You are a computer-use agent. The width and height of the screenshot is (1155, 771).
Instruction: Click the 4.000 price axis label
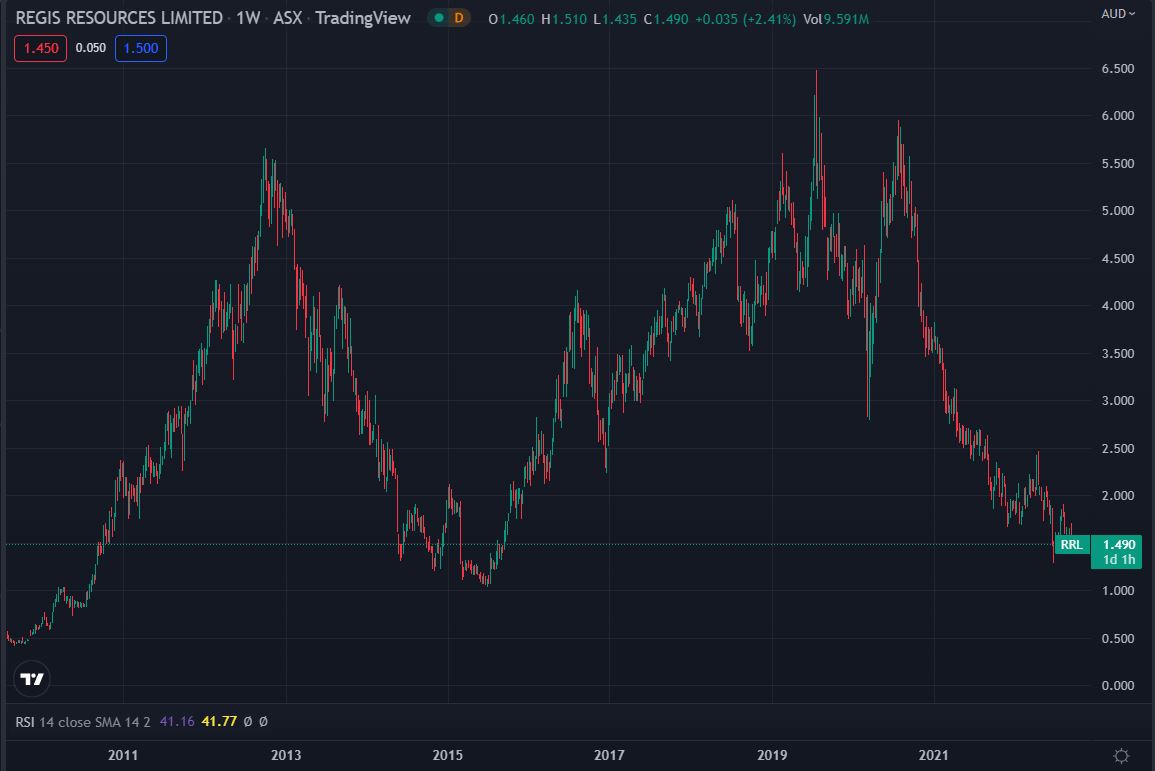click(x=1117, y=306)
